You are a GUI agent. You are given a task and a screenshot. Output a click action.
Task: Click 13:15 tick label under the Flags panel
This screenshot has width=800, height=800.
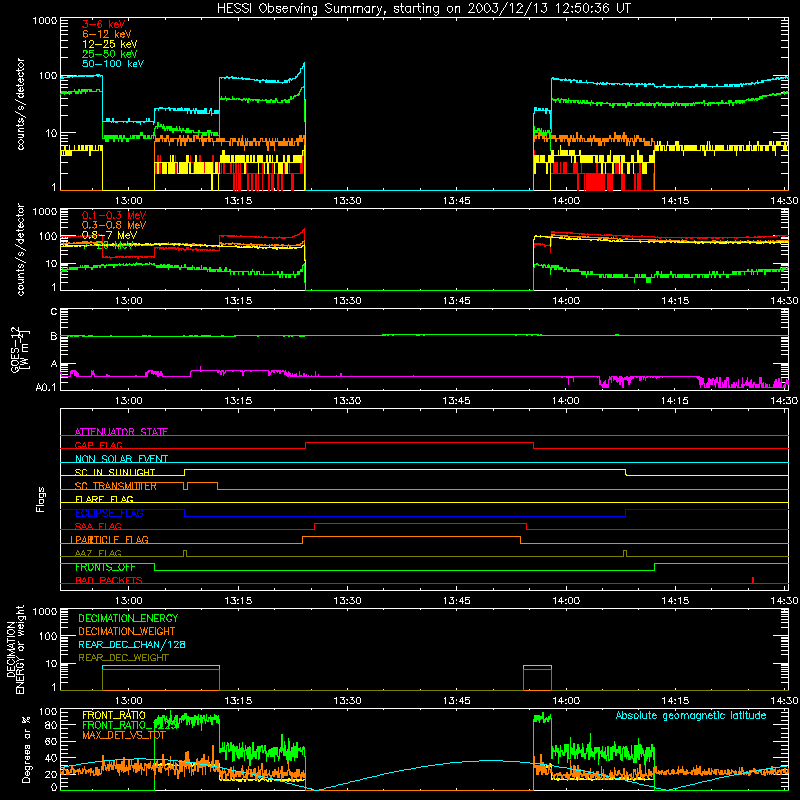tap(238, 601)
